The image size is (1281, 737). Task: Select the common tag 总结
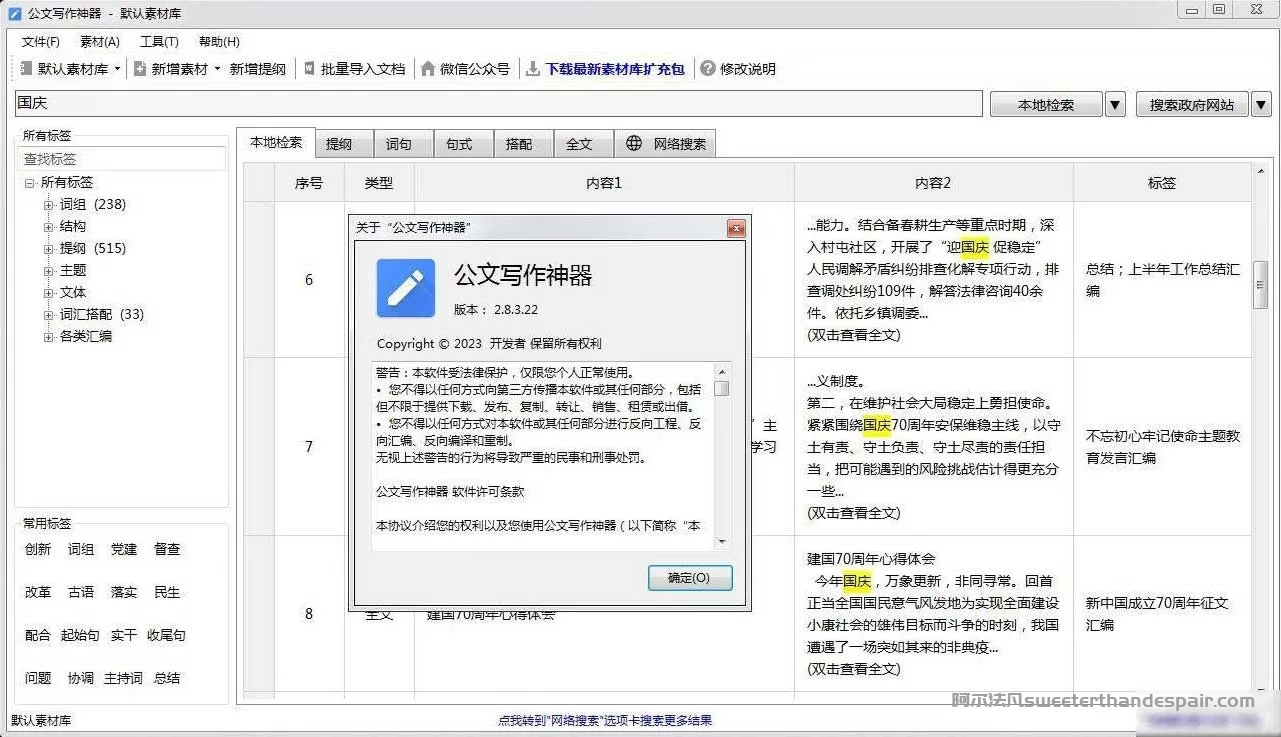click(167, 678)
